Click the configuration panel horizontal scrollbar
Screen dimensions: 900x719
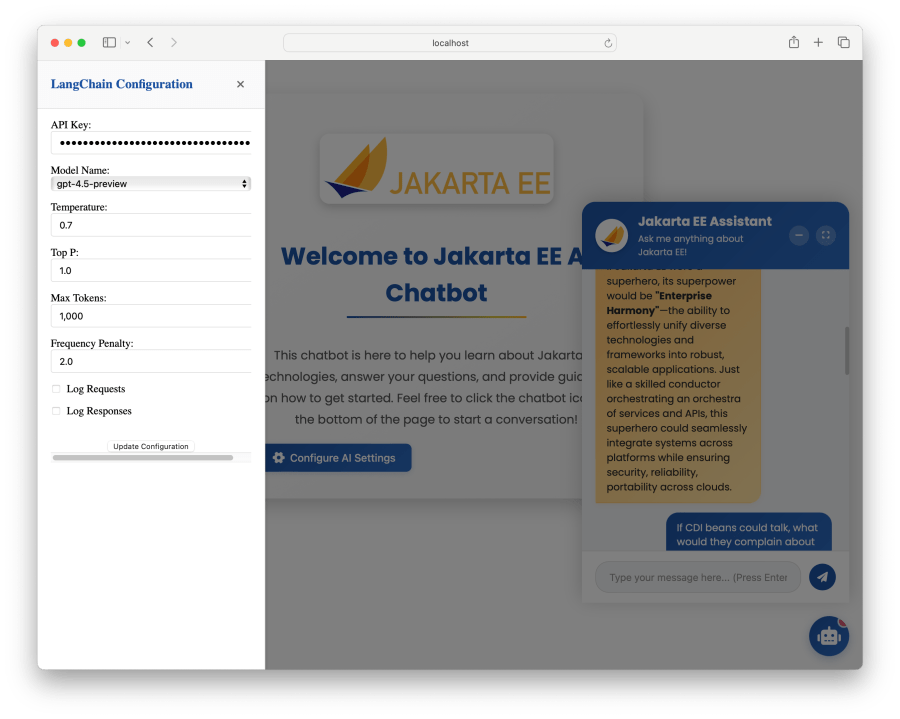click(143, 457)
